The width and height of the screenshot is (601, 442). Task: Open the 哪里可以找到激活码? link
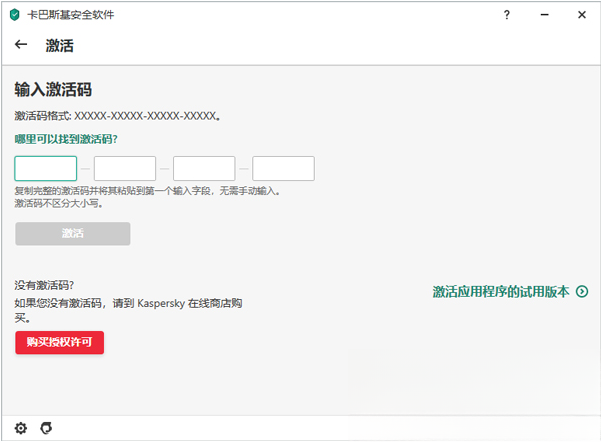click(66, 139)
